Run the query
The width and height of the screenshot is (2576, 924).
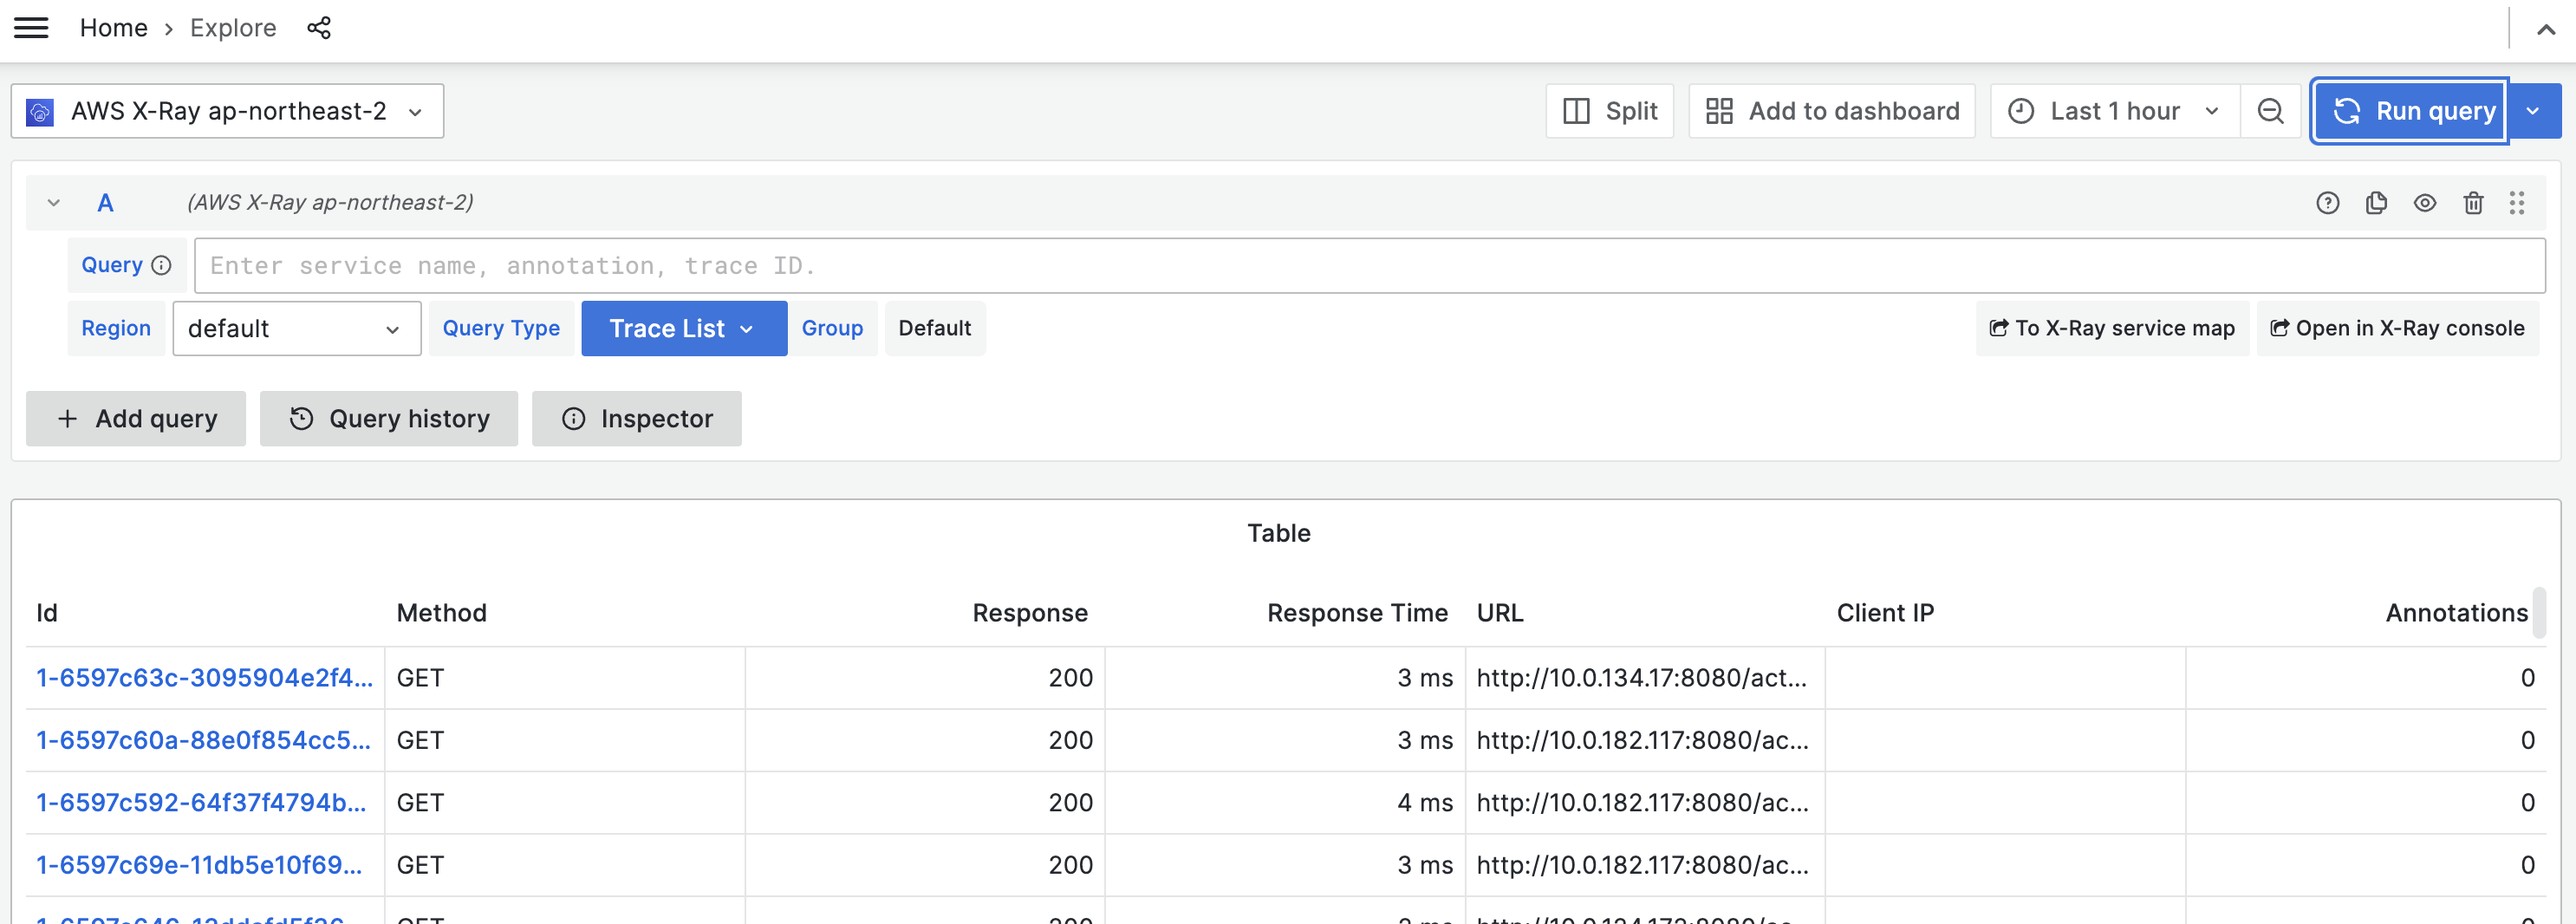pos(2410,111)
